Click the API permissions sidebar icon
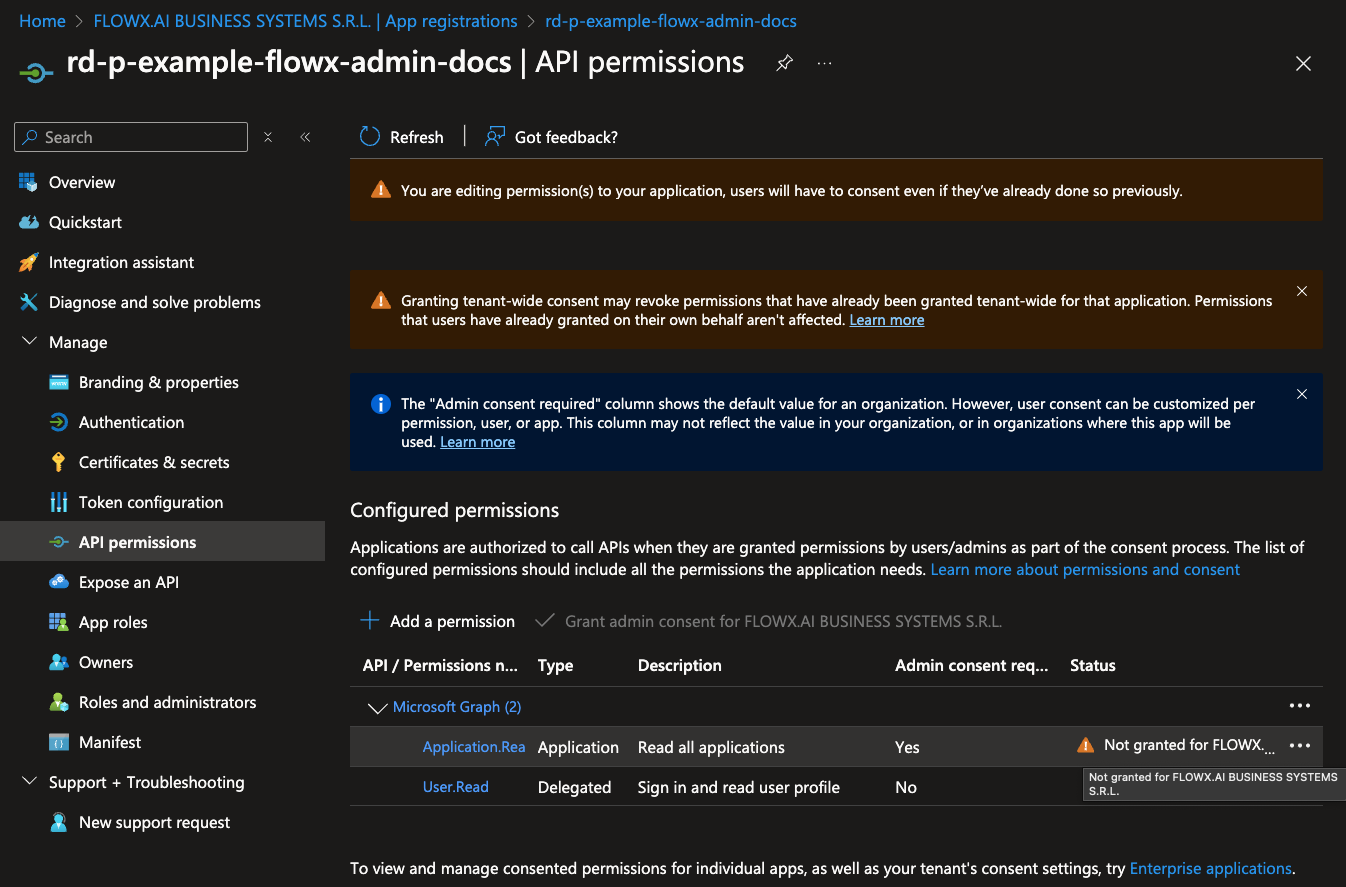The image size is (1346, 887). tap(59, 542)
